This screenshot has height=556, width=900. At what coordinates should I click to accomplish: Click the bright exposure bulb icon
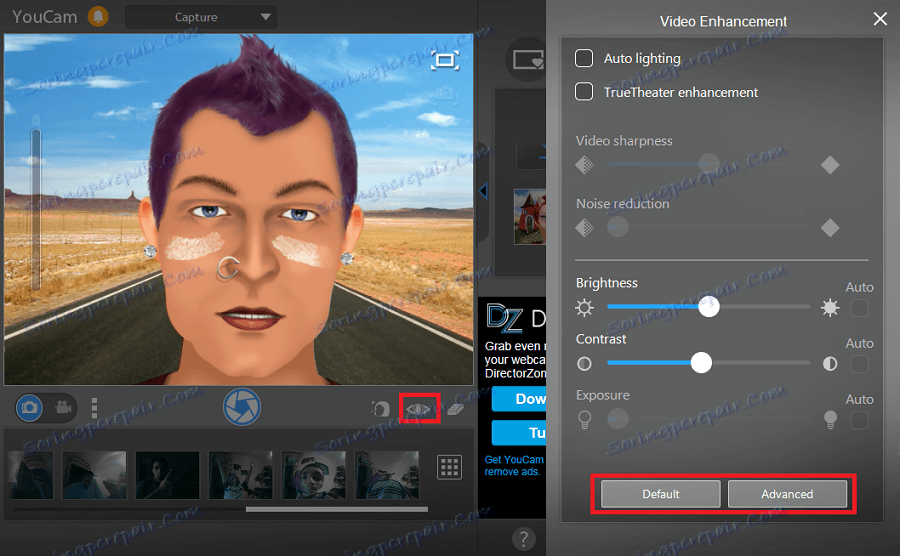[830, 420]
